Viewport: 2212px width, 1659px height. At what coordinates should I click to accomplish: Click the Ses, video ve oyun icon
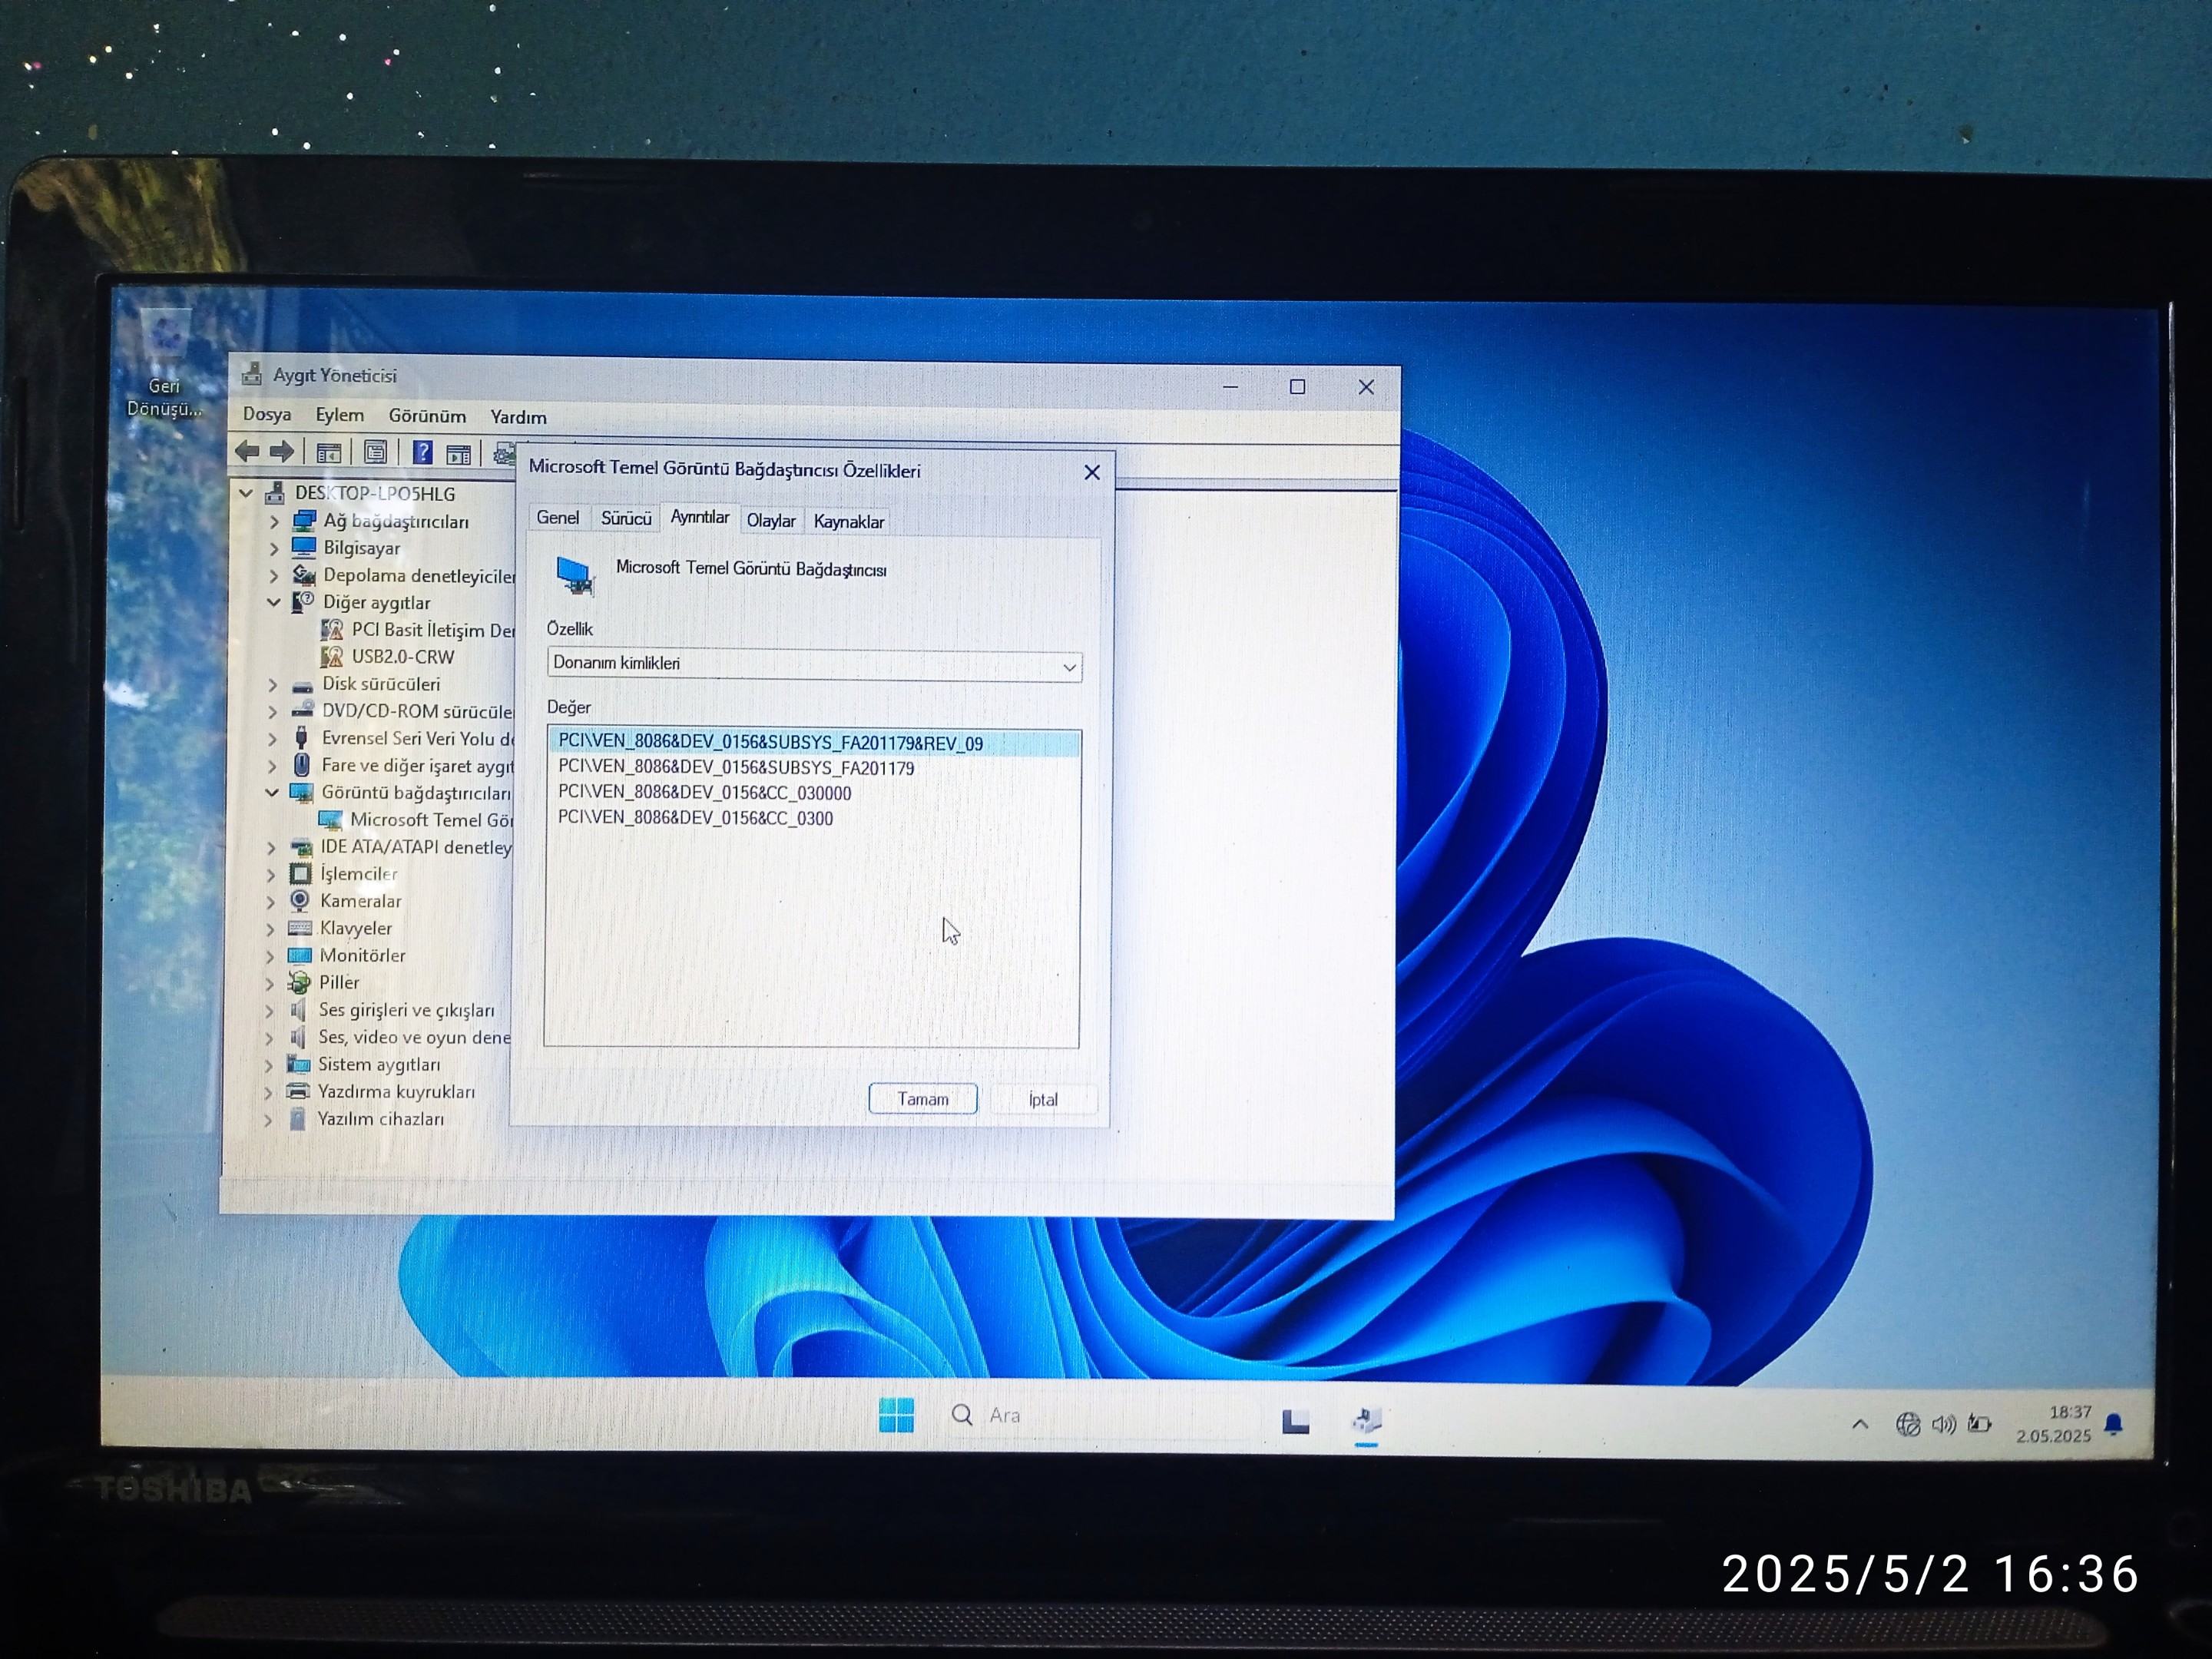298,1037
